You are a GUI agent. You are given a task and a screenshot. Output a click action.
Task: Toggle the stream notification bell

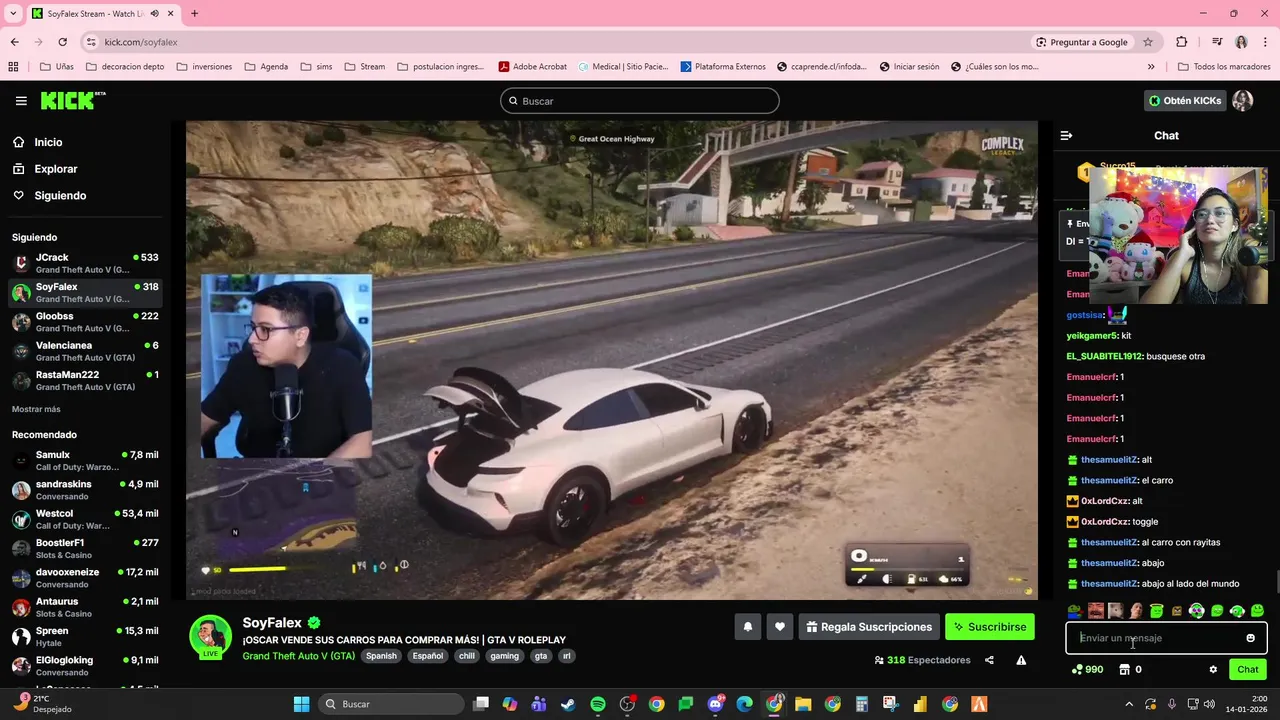(x=747, y=627)
